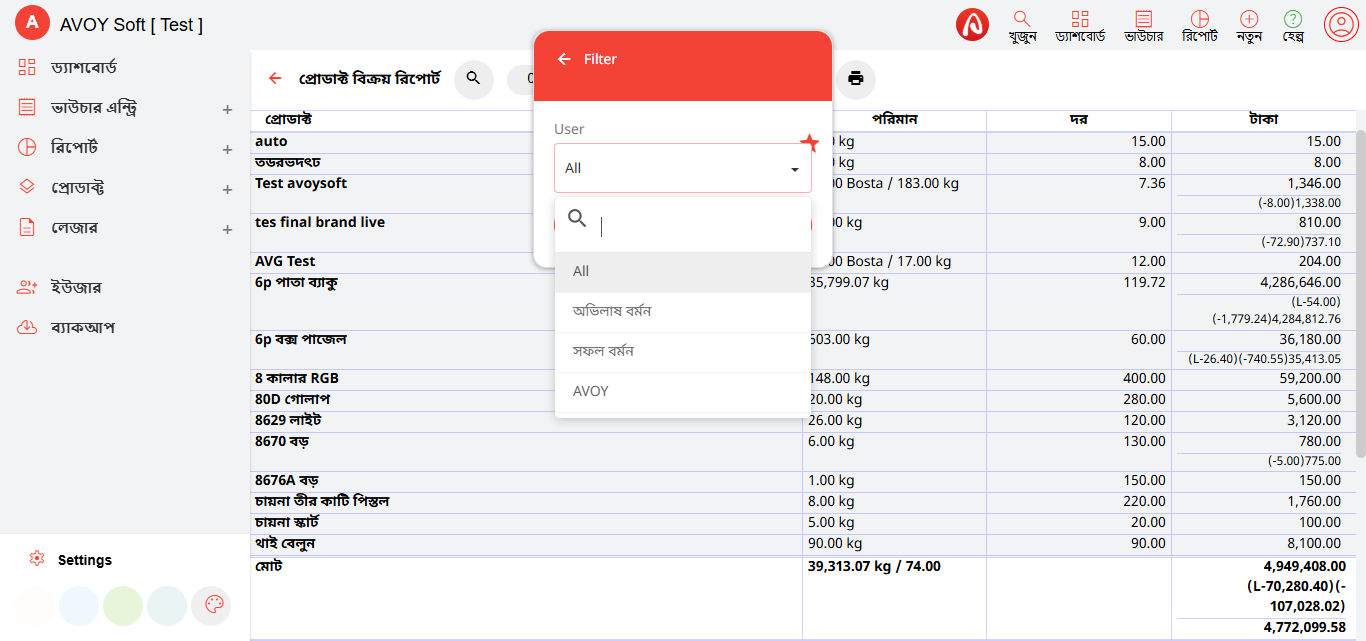Select অভিলাষ বর্মন in user list
1366x641 pixels.
[683, 311]
